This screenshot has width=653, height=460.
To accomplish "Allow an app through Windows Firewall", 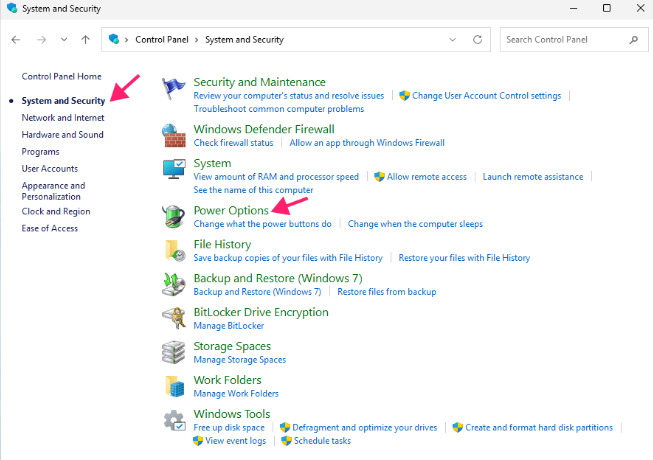I will 367,143.
